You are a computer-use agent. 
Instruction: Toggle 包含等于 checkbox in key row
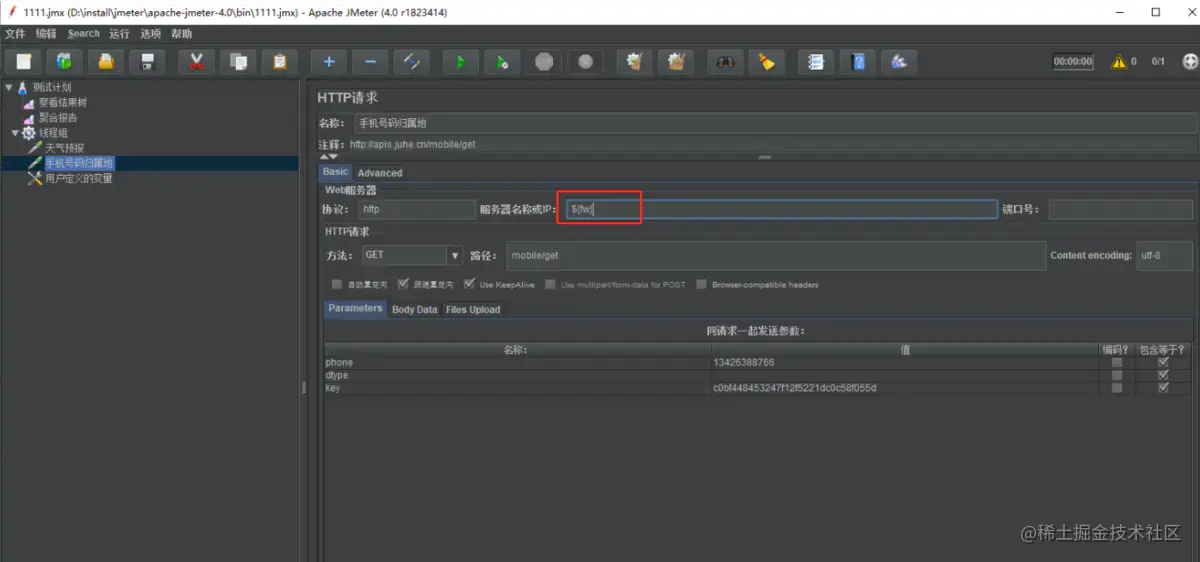click(1163, 388)
